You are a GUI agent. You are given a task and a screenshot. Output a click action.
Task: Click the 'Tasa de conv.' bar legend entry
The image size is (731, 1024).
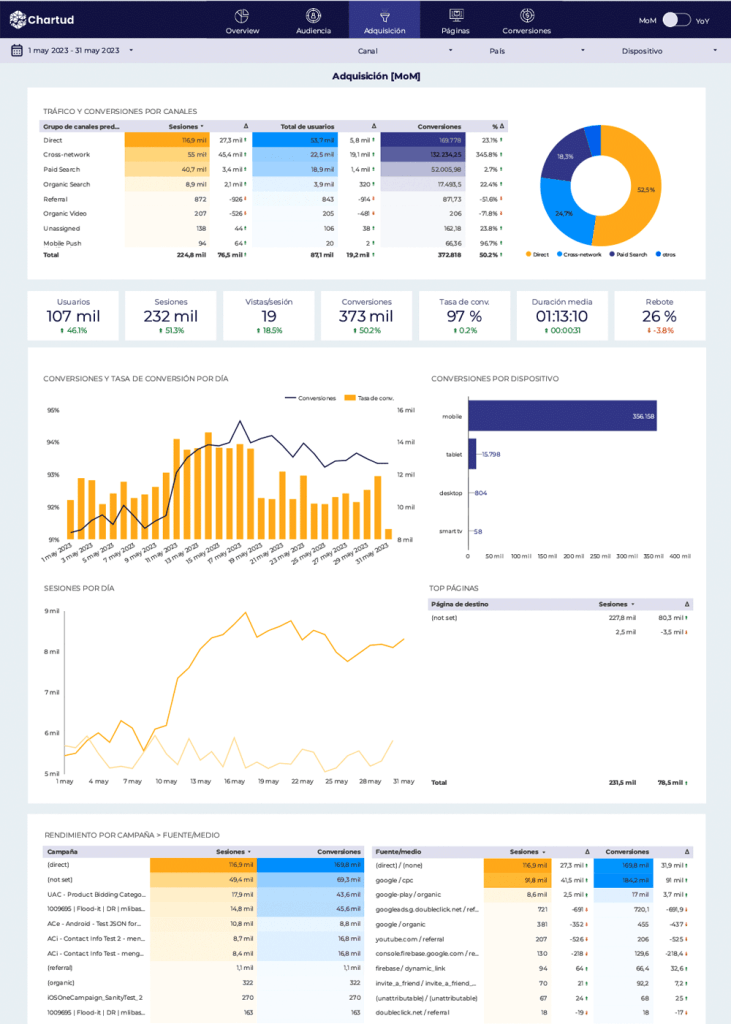(x=370, y=398)
